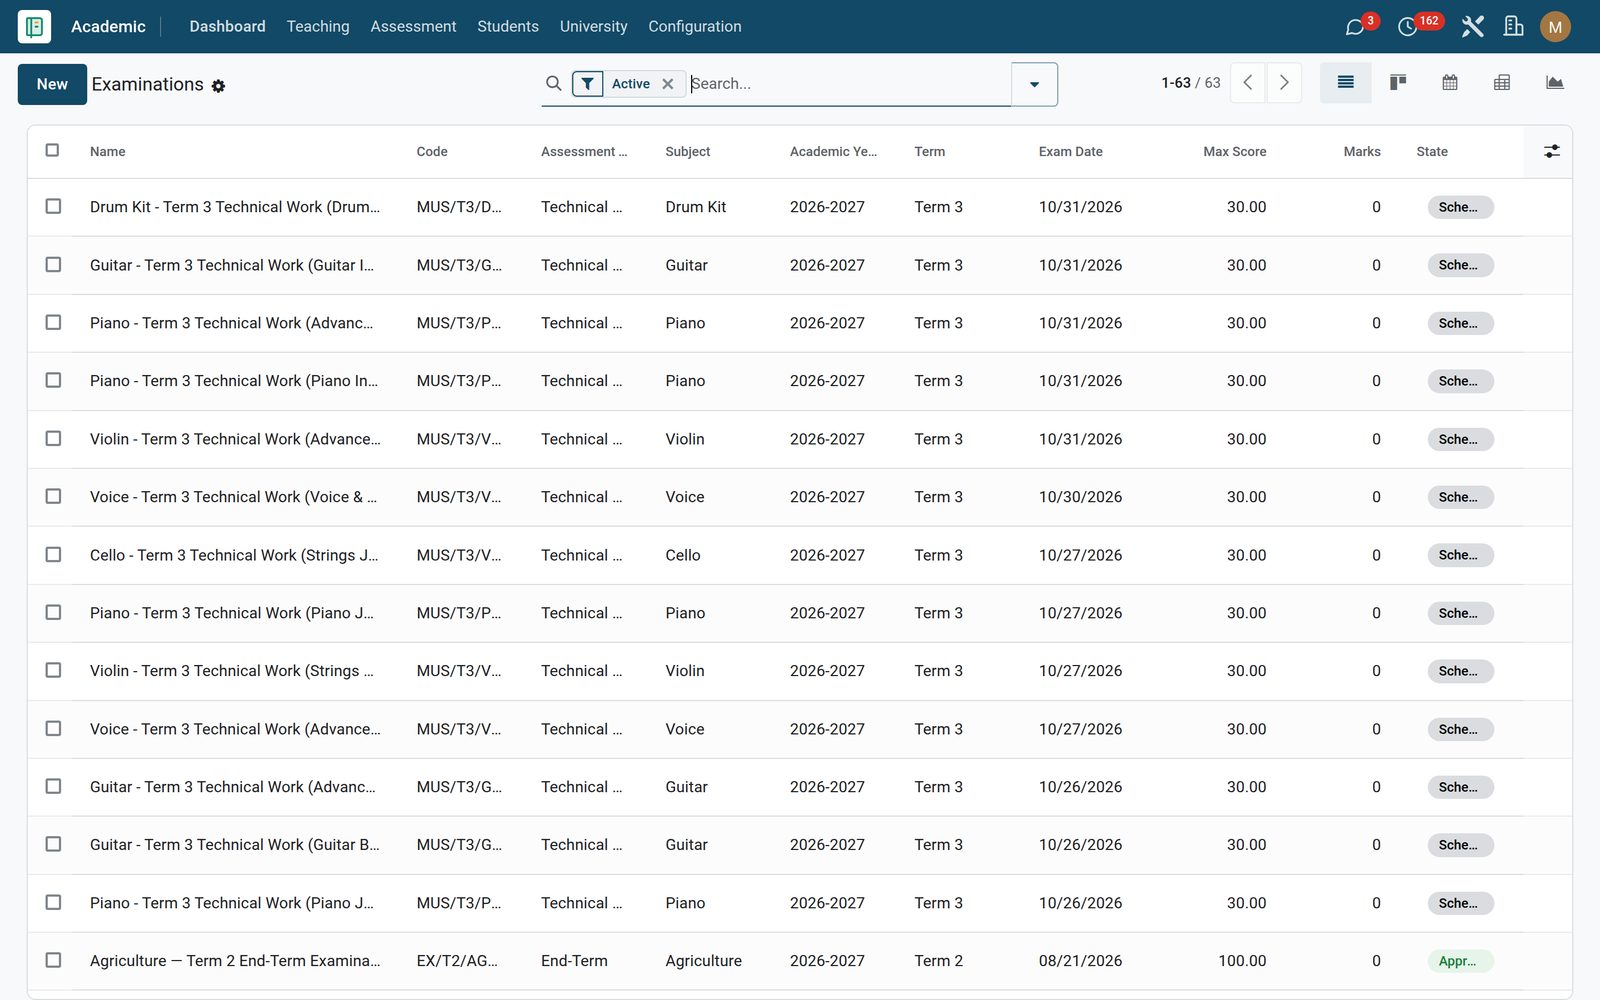Image resolution: width=1600 pixels, height=1000 pixels.
Task: Click the filter funnel icon
Action: [x=588, y=84]
